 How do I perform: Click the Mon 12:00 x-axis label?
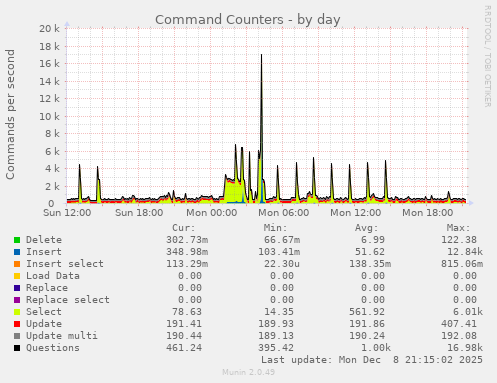(x=356, y=213)
